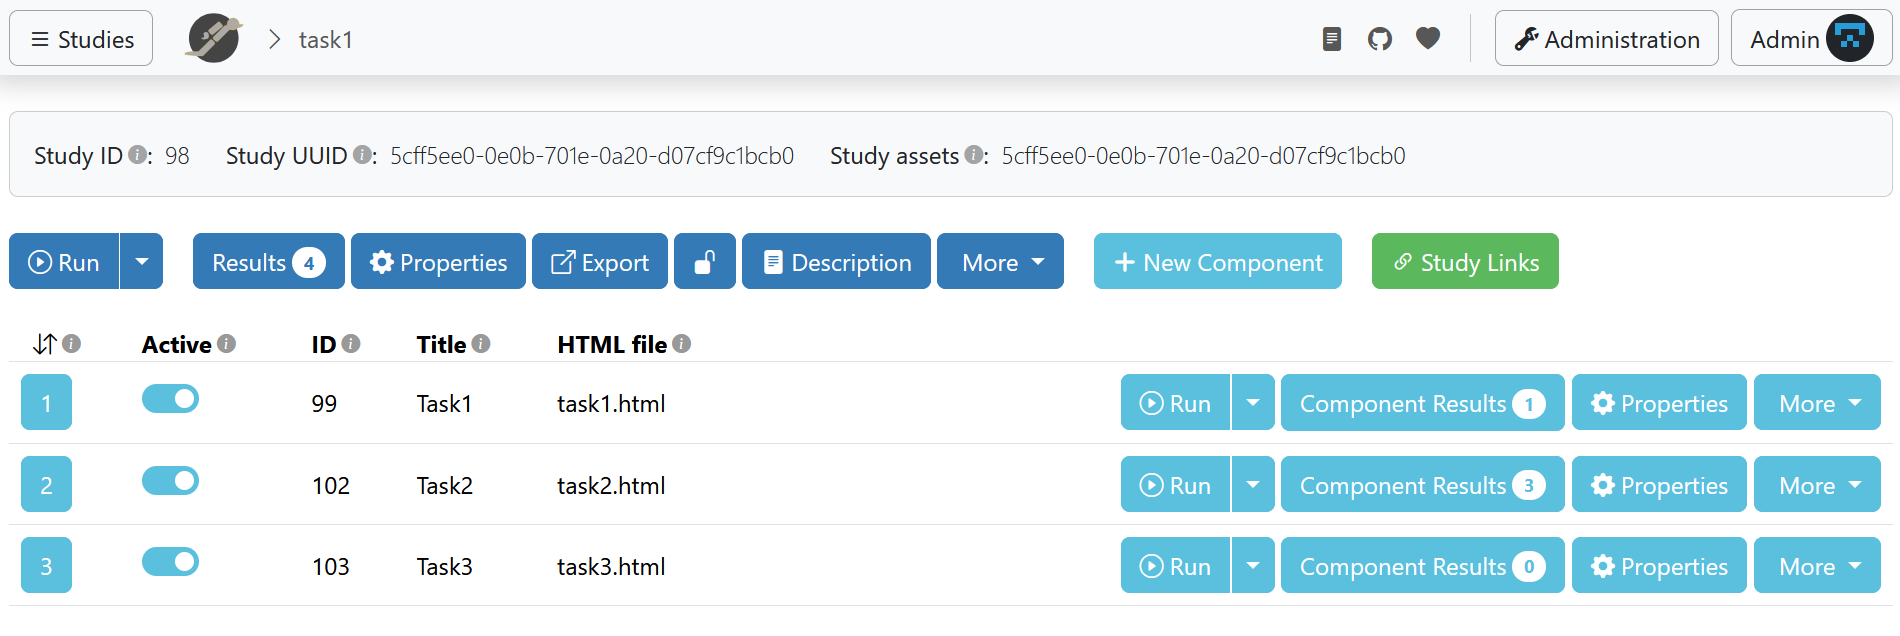Toggle the Task2 active switch
The height and width of the screenshot is (636, 1900).
171,481
